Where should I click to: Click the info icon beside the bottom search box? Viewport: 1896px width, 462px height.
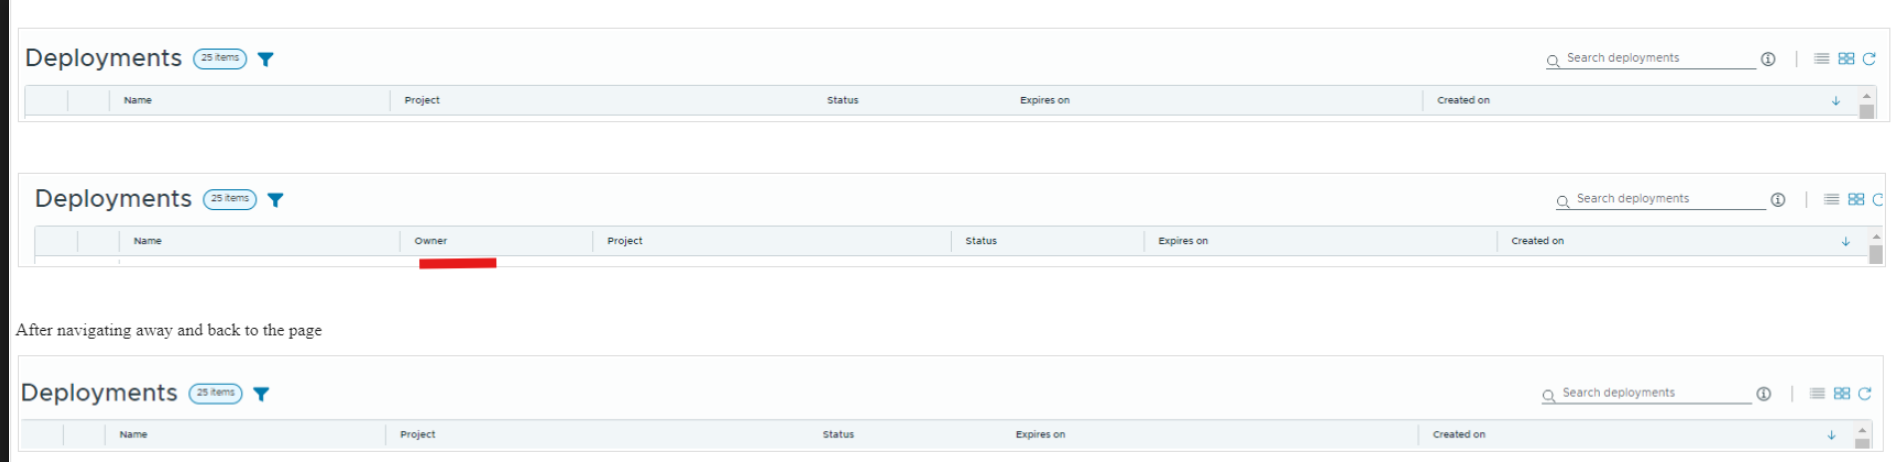[1764, 394]
